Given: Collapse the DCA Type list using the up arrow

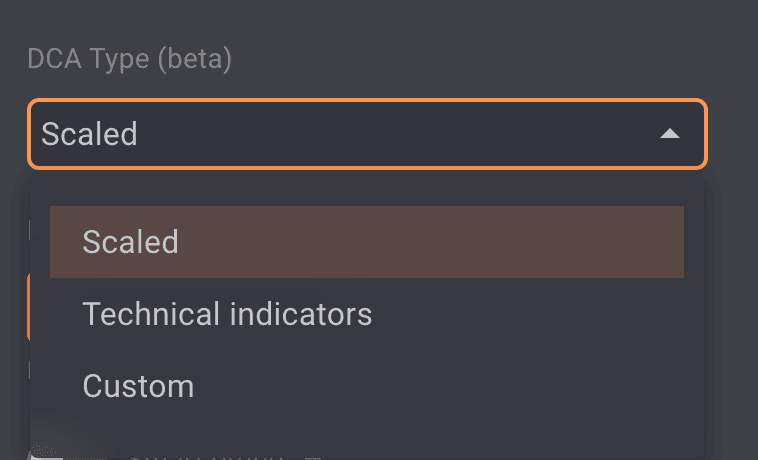Looking at the screenshot, I should click(x=670, y=134).
